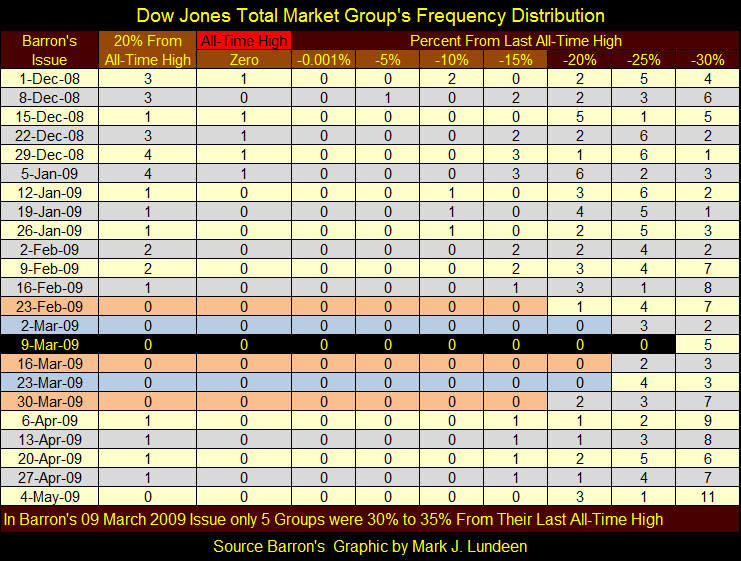Select the '4-May-09' date cell
The width and height of the screenshot is (741, 561).
tap(50, 497)
